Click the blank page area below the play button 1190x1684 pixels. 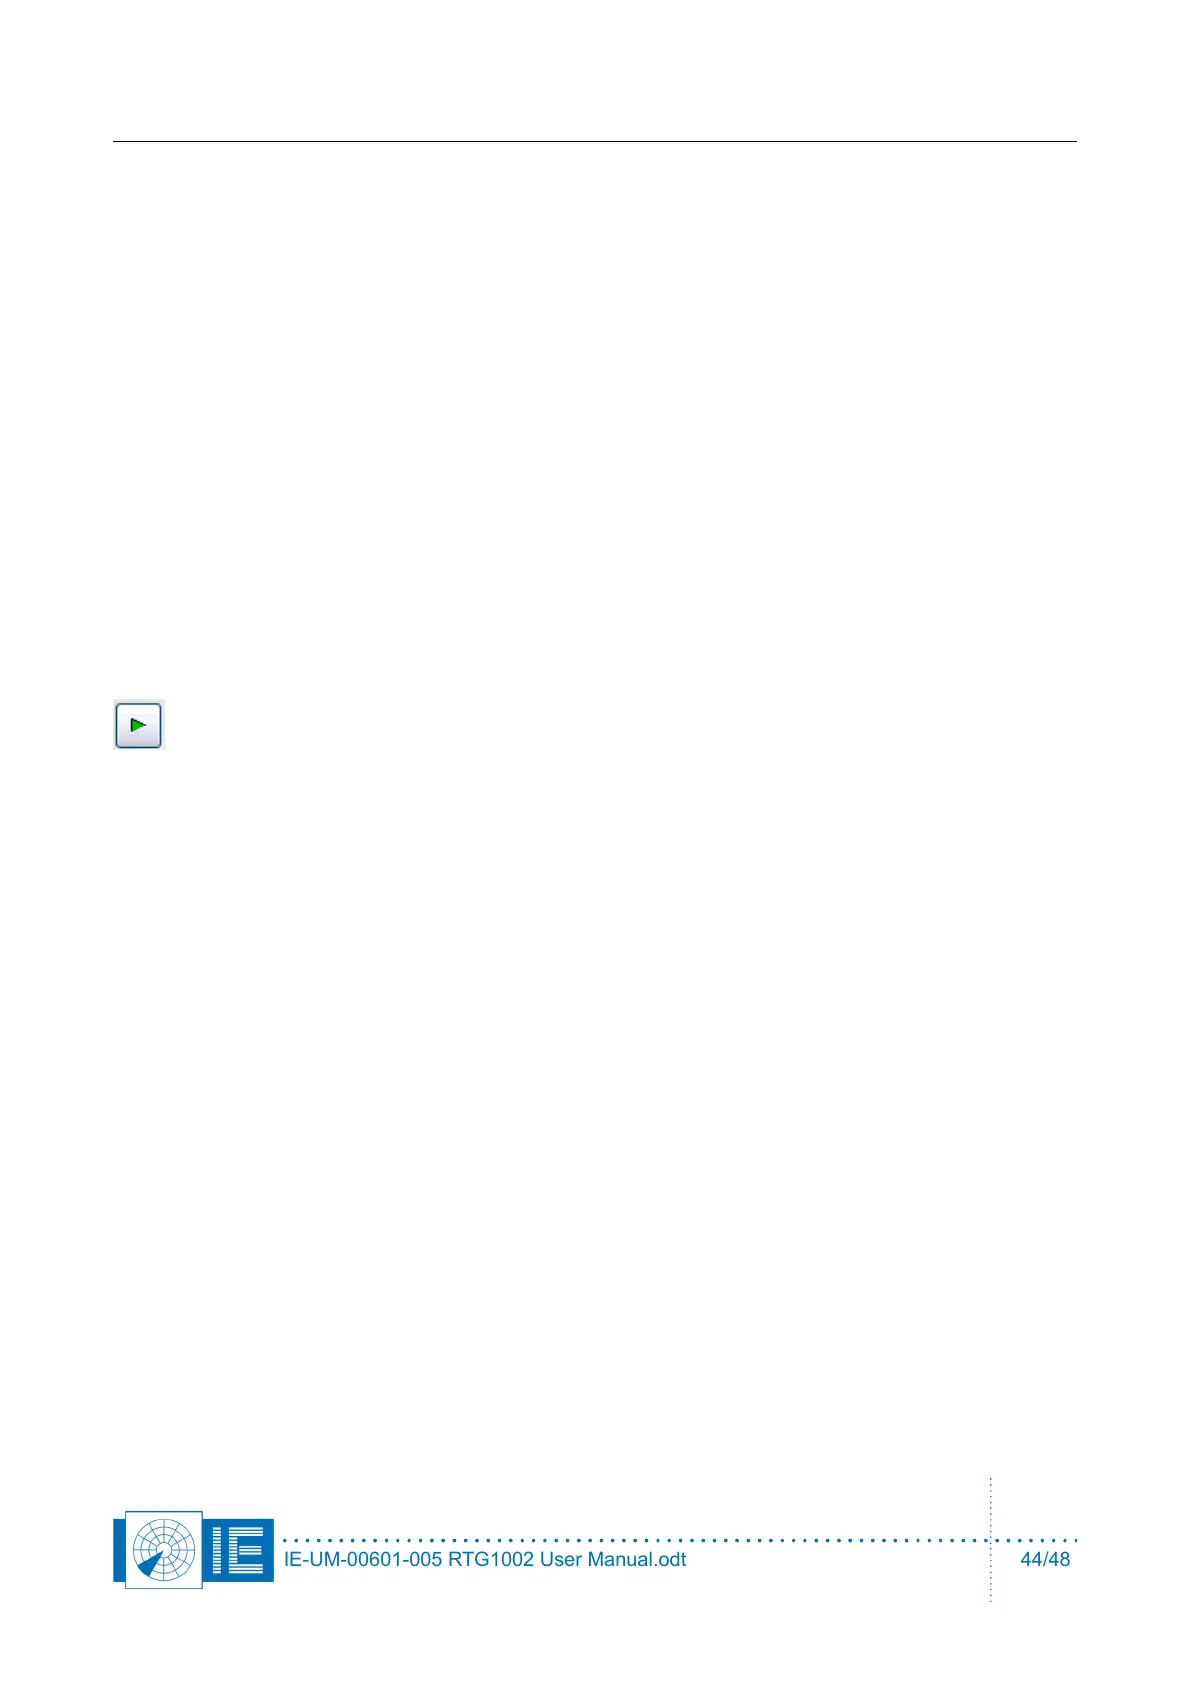[595, 1100]
